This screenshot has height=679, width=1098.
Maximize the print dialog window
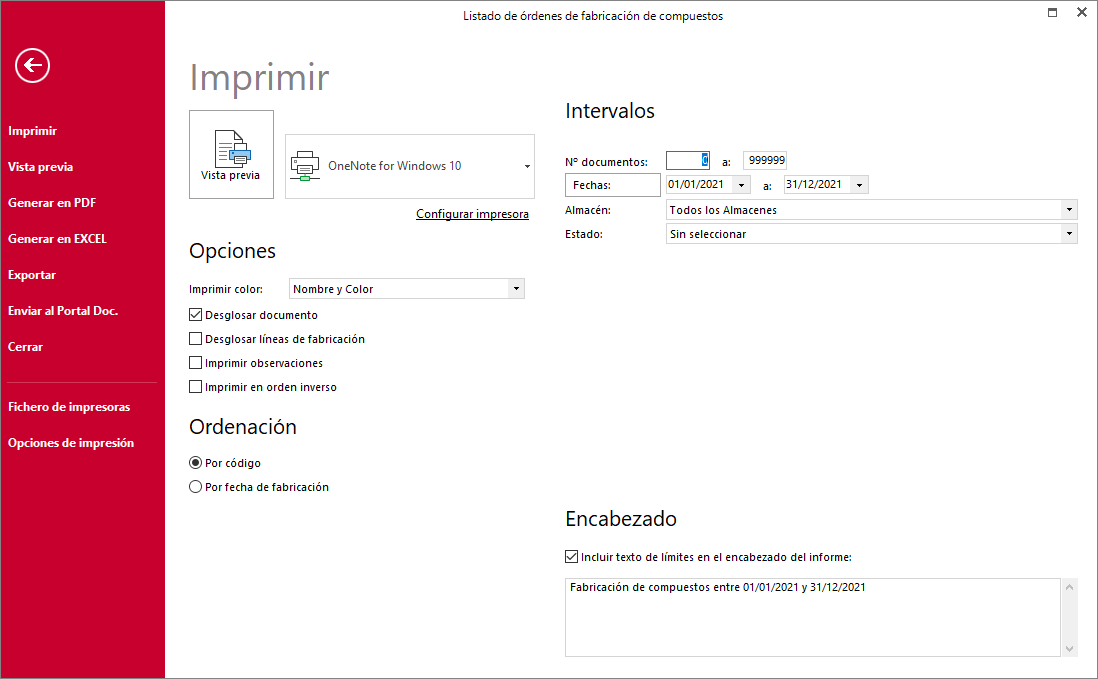click(1052, 13)
